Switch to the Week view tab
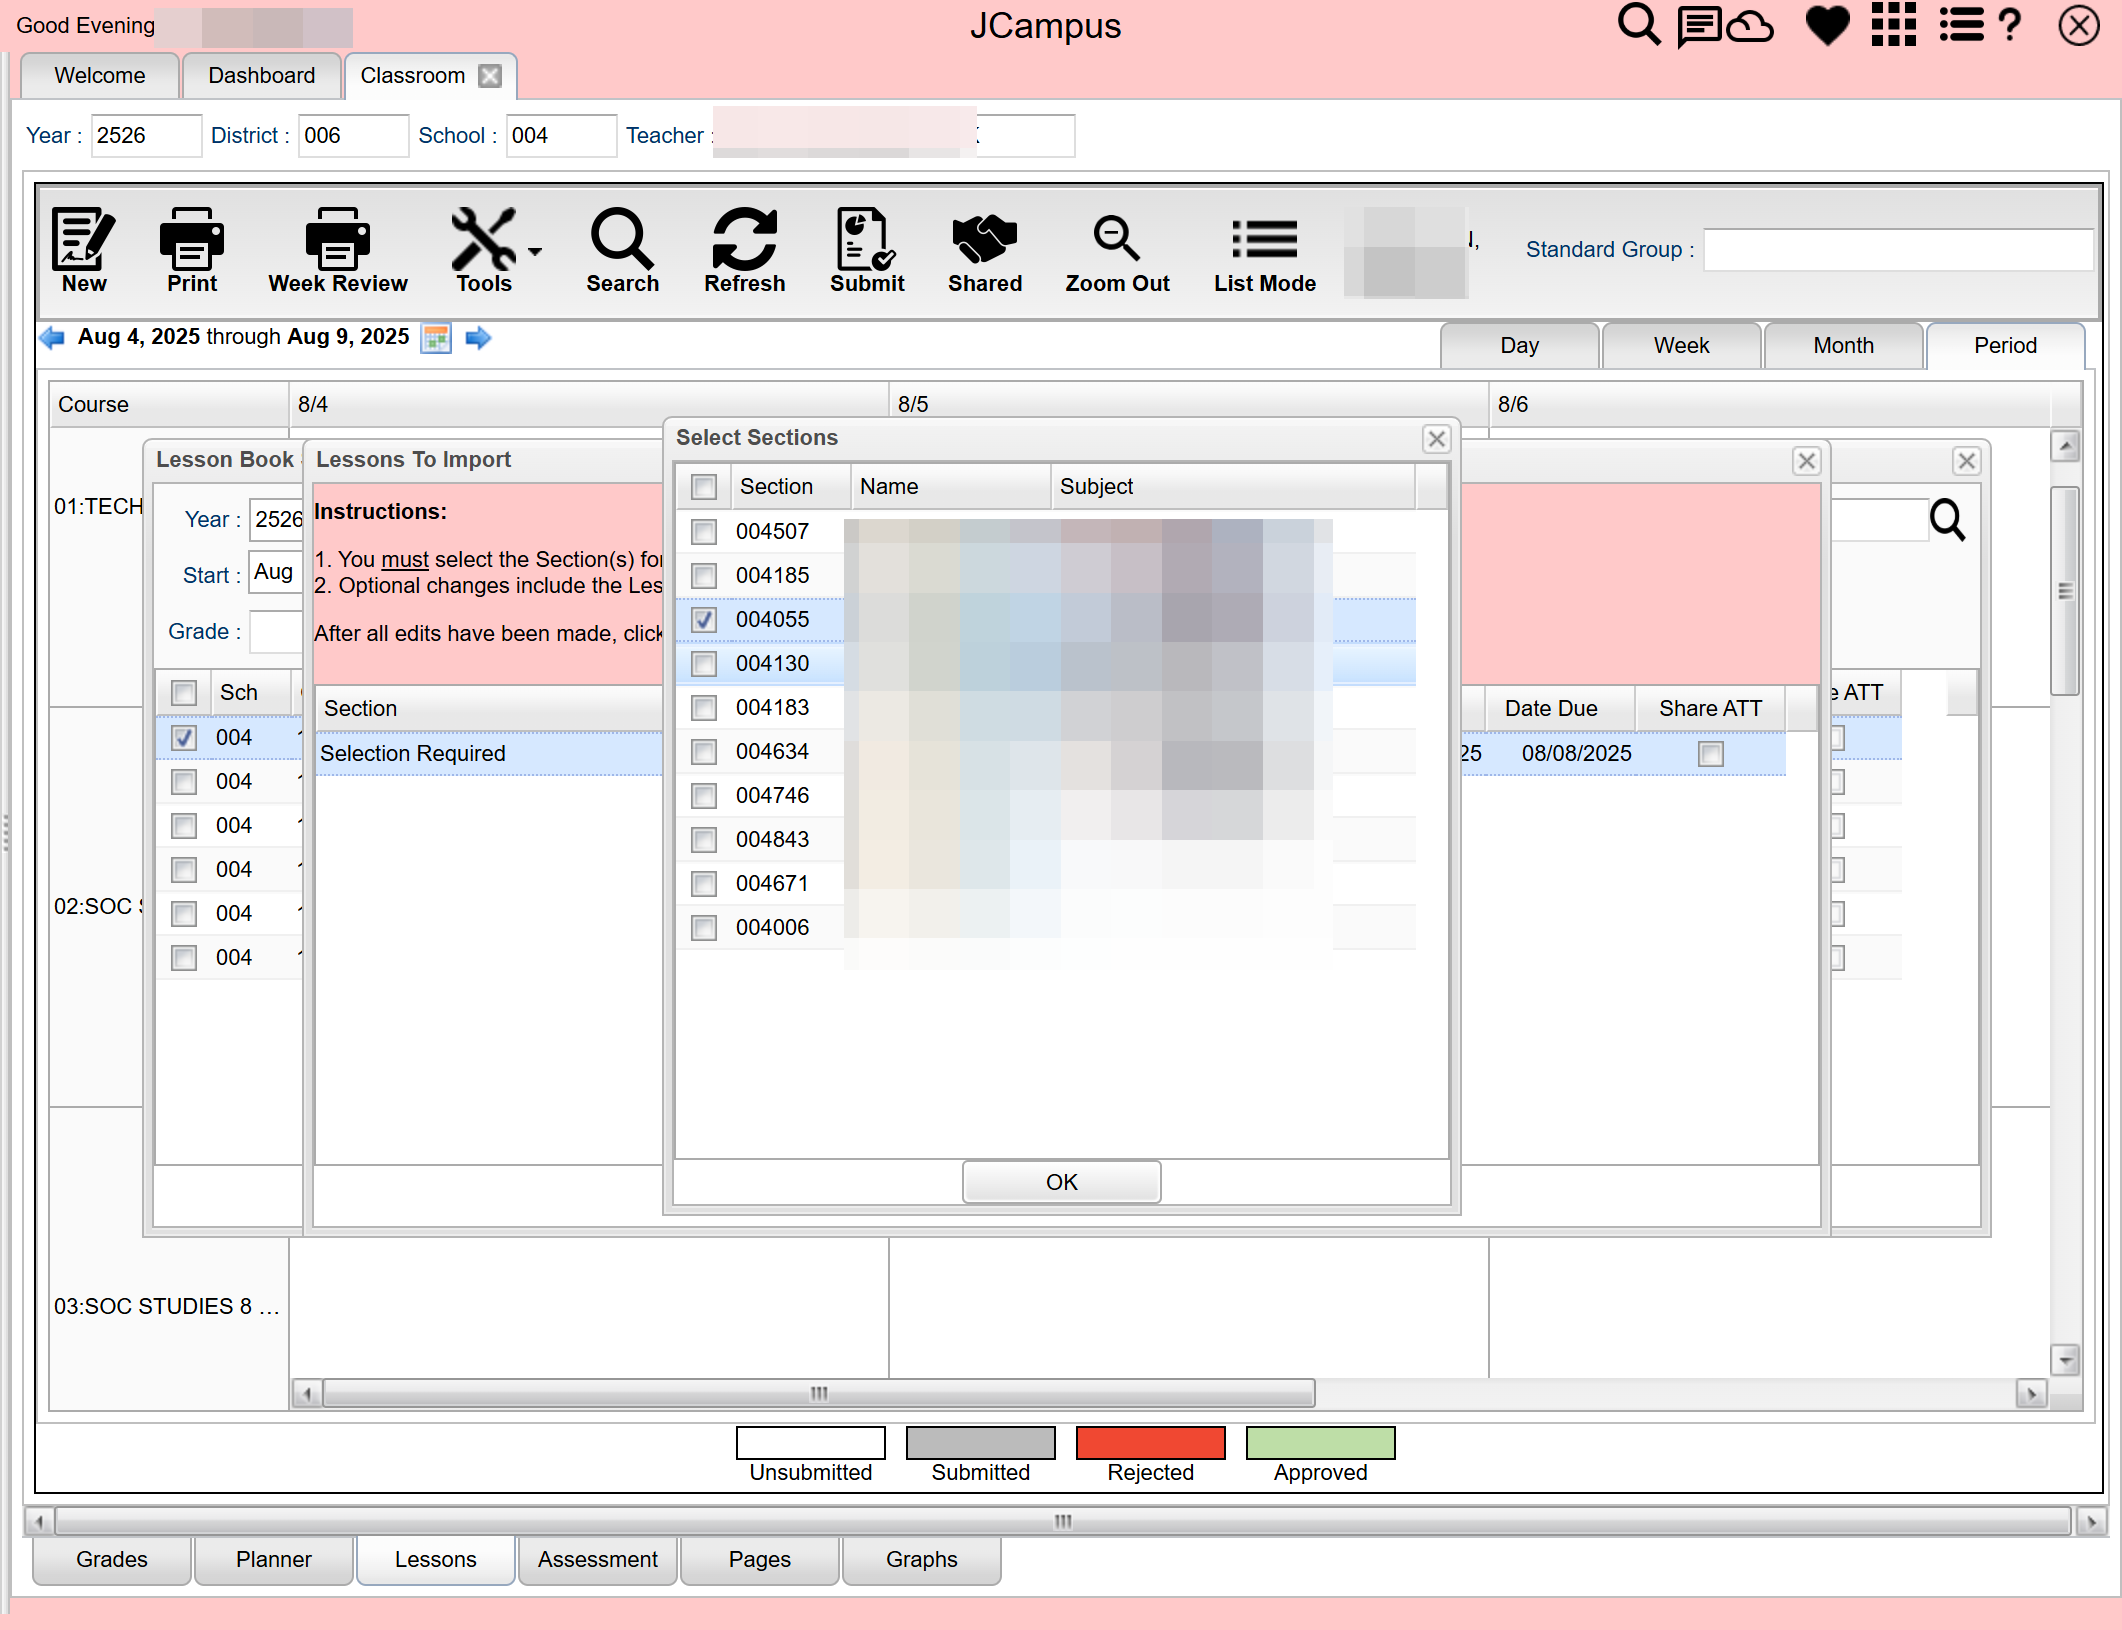The image size is (2122, 1630). tap(1681, 346)
